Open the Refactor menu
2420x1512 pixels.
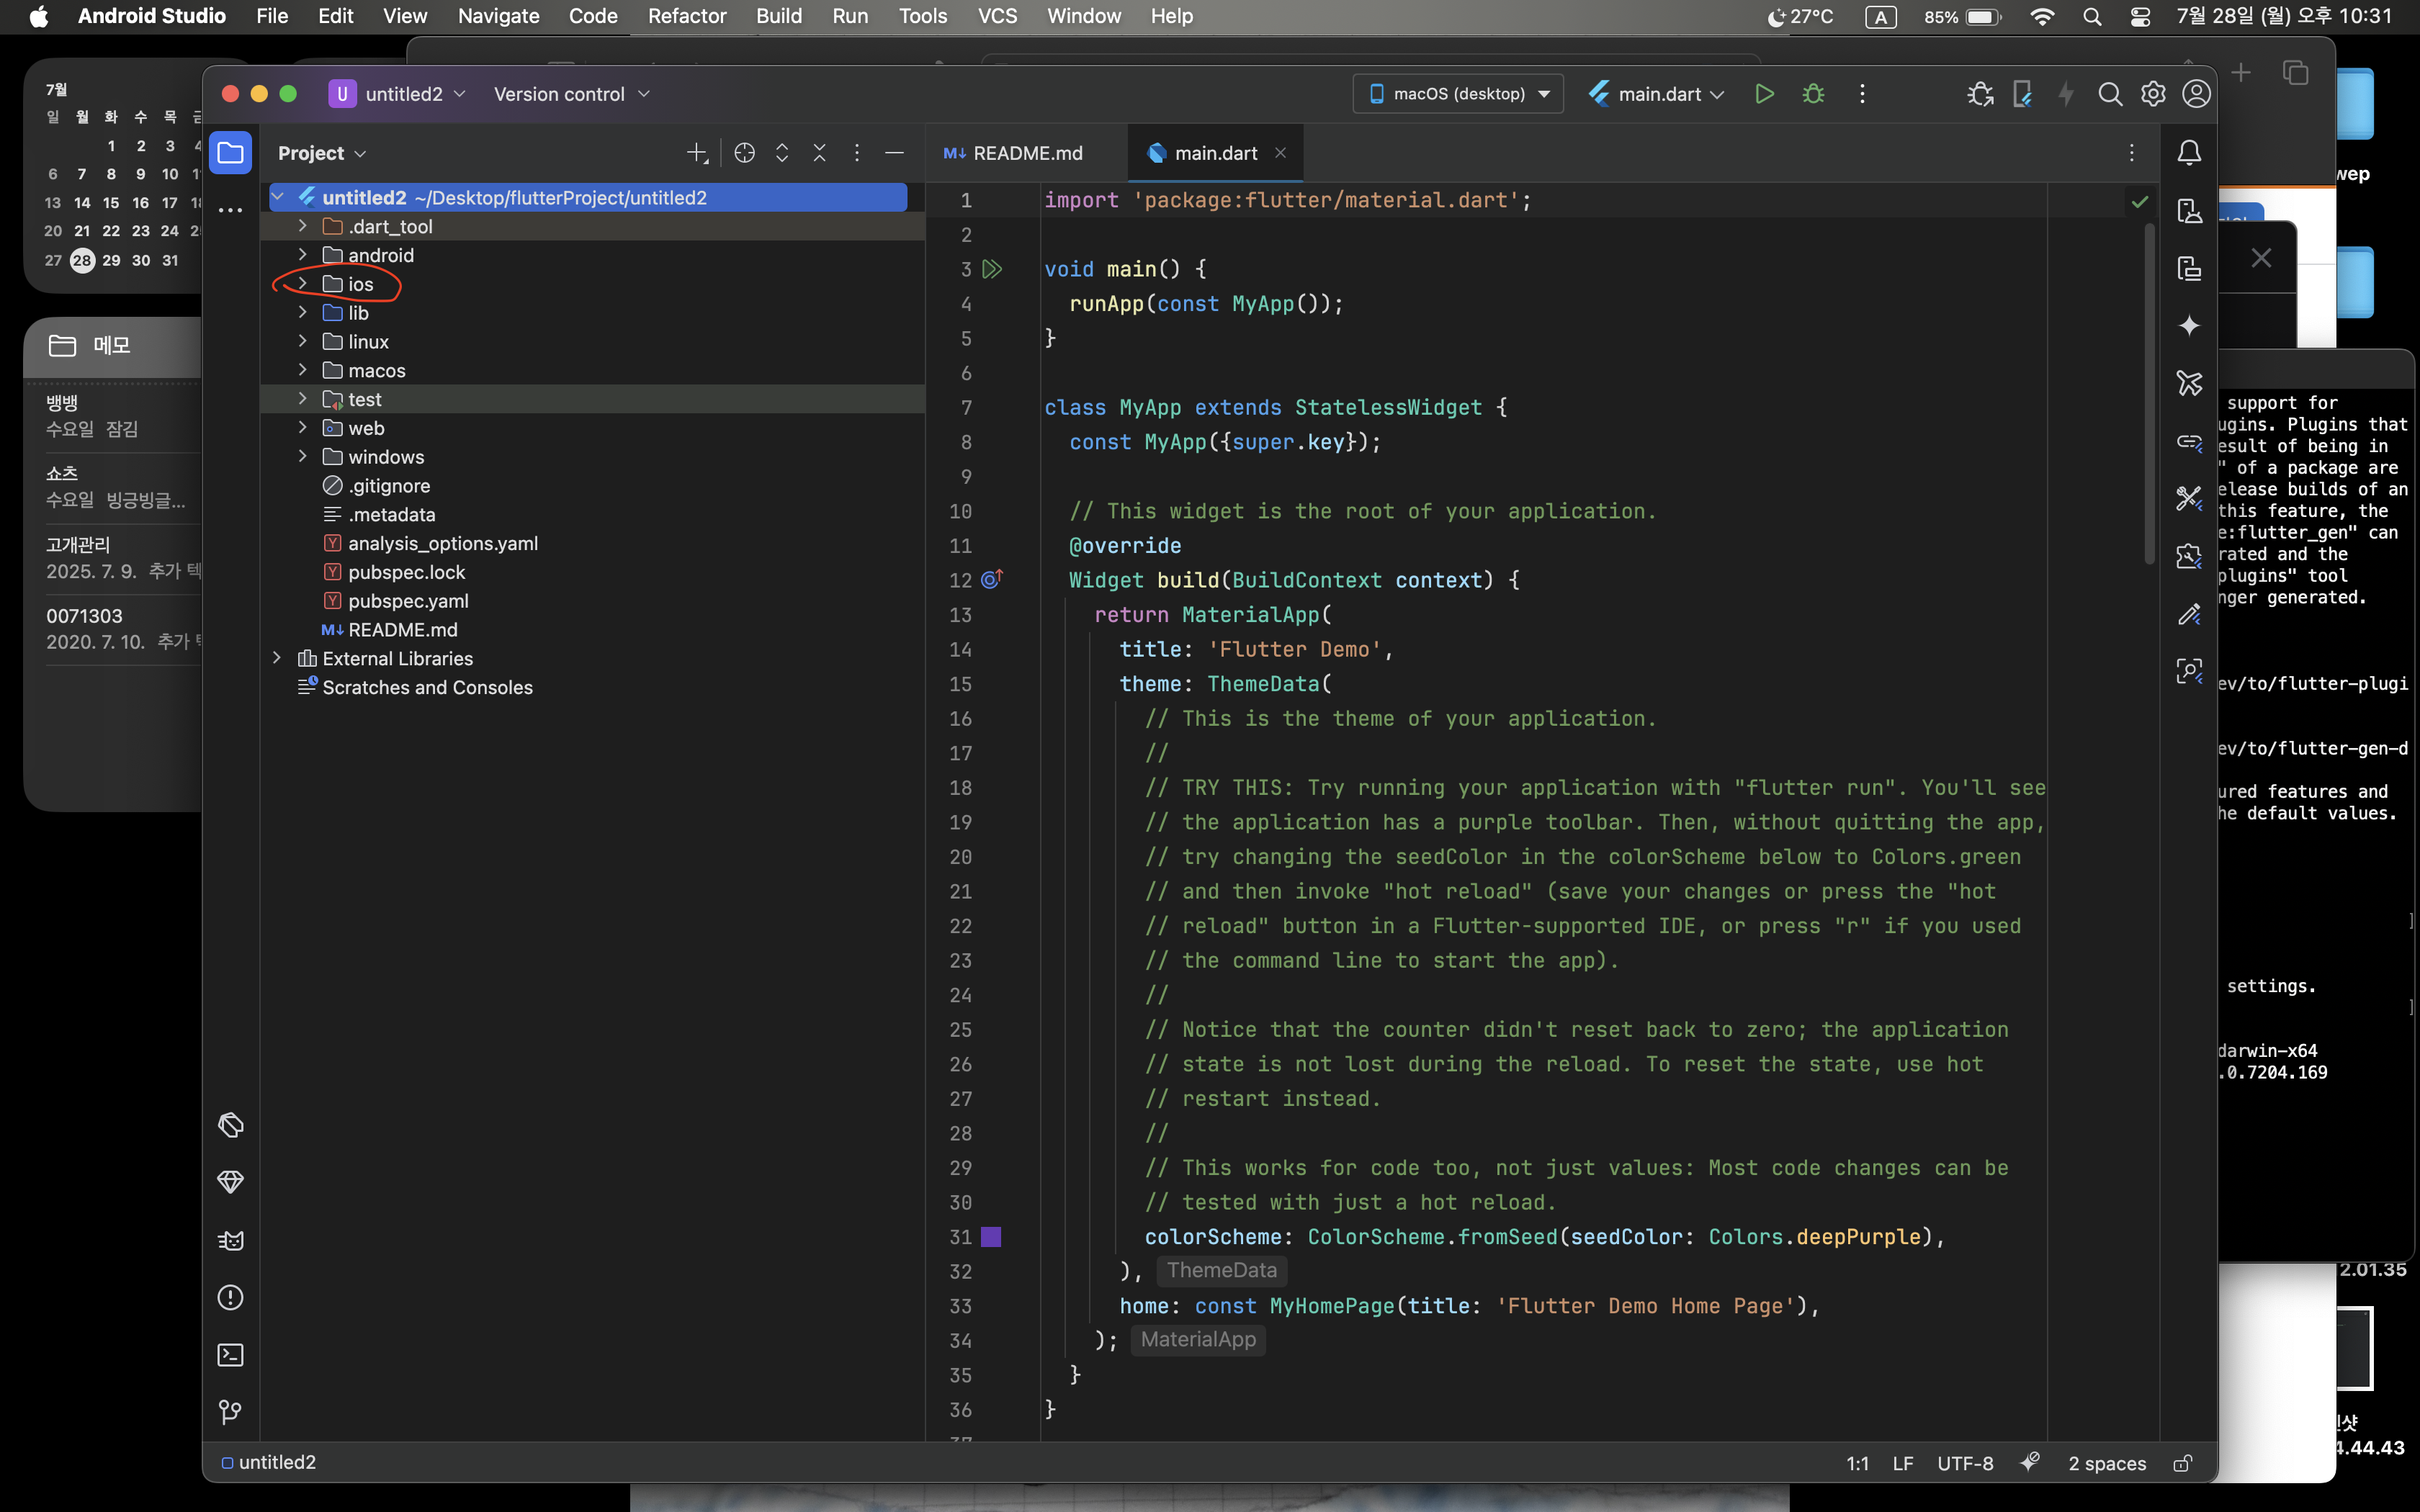687,16
